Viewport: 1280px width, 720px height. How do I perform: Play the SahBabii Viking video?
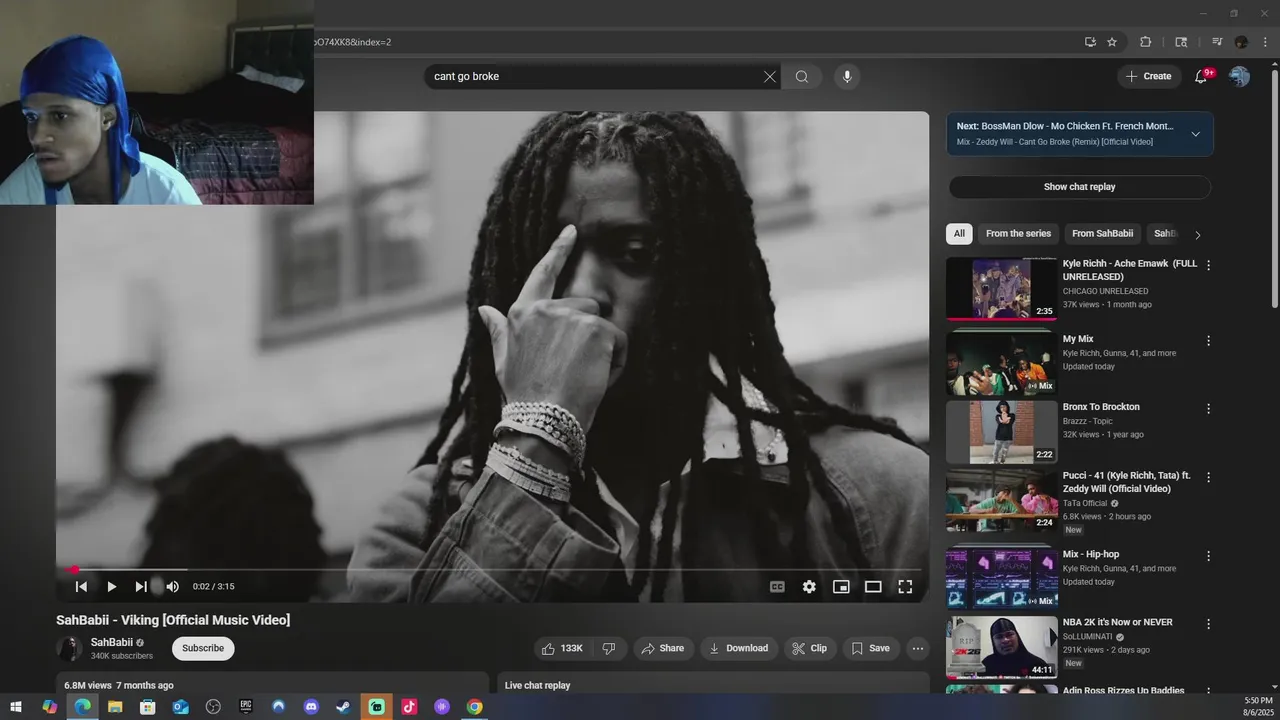point(111,587)
